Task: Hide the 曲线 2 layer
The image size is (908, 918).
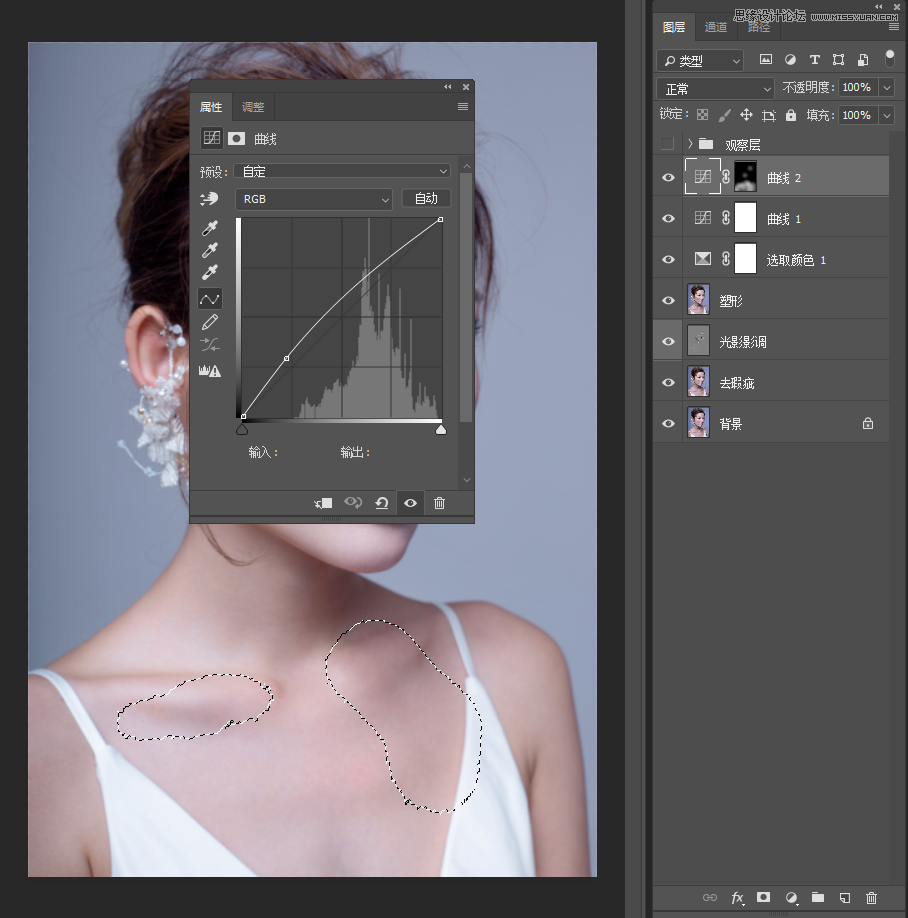Action: click(x=668, y=177)
